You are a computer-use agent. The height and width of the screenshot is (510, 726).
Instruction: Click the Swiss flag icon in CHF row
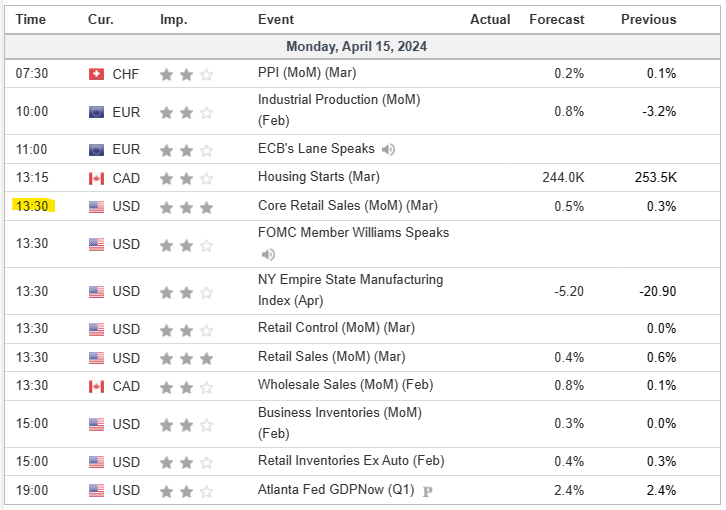coord(96,74)
